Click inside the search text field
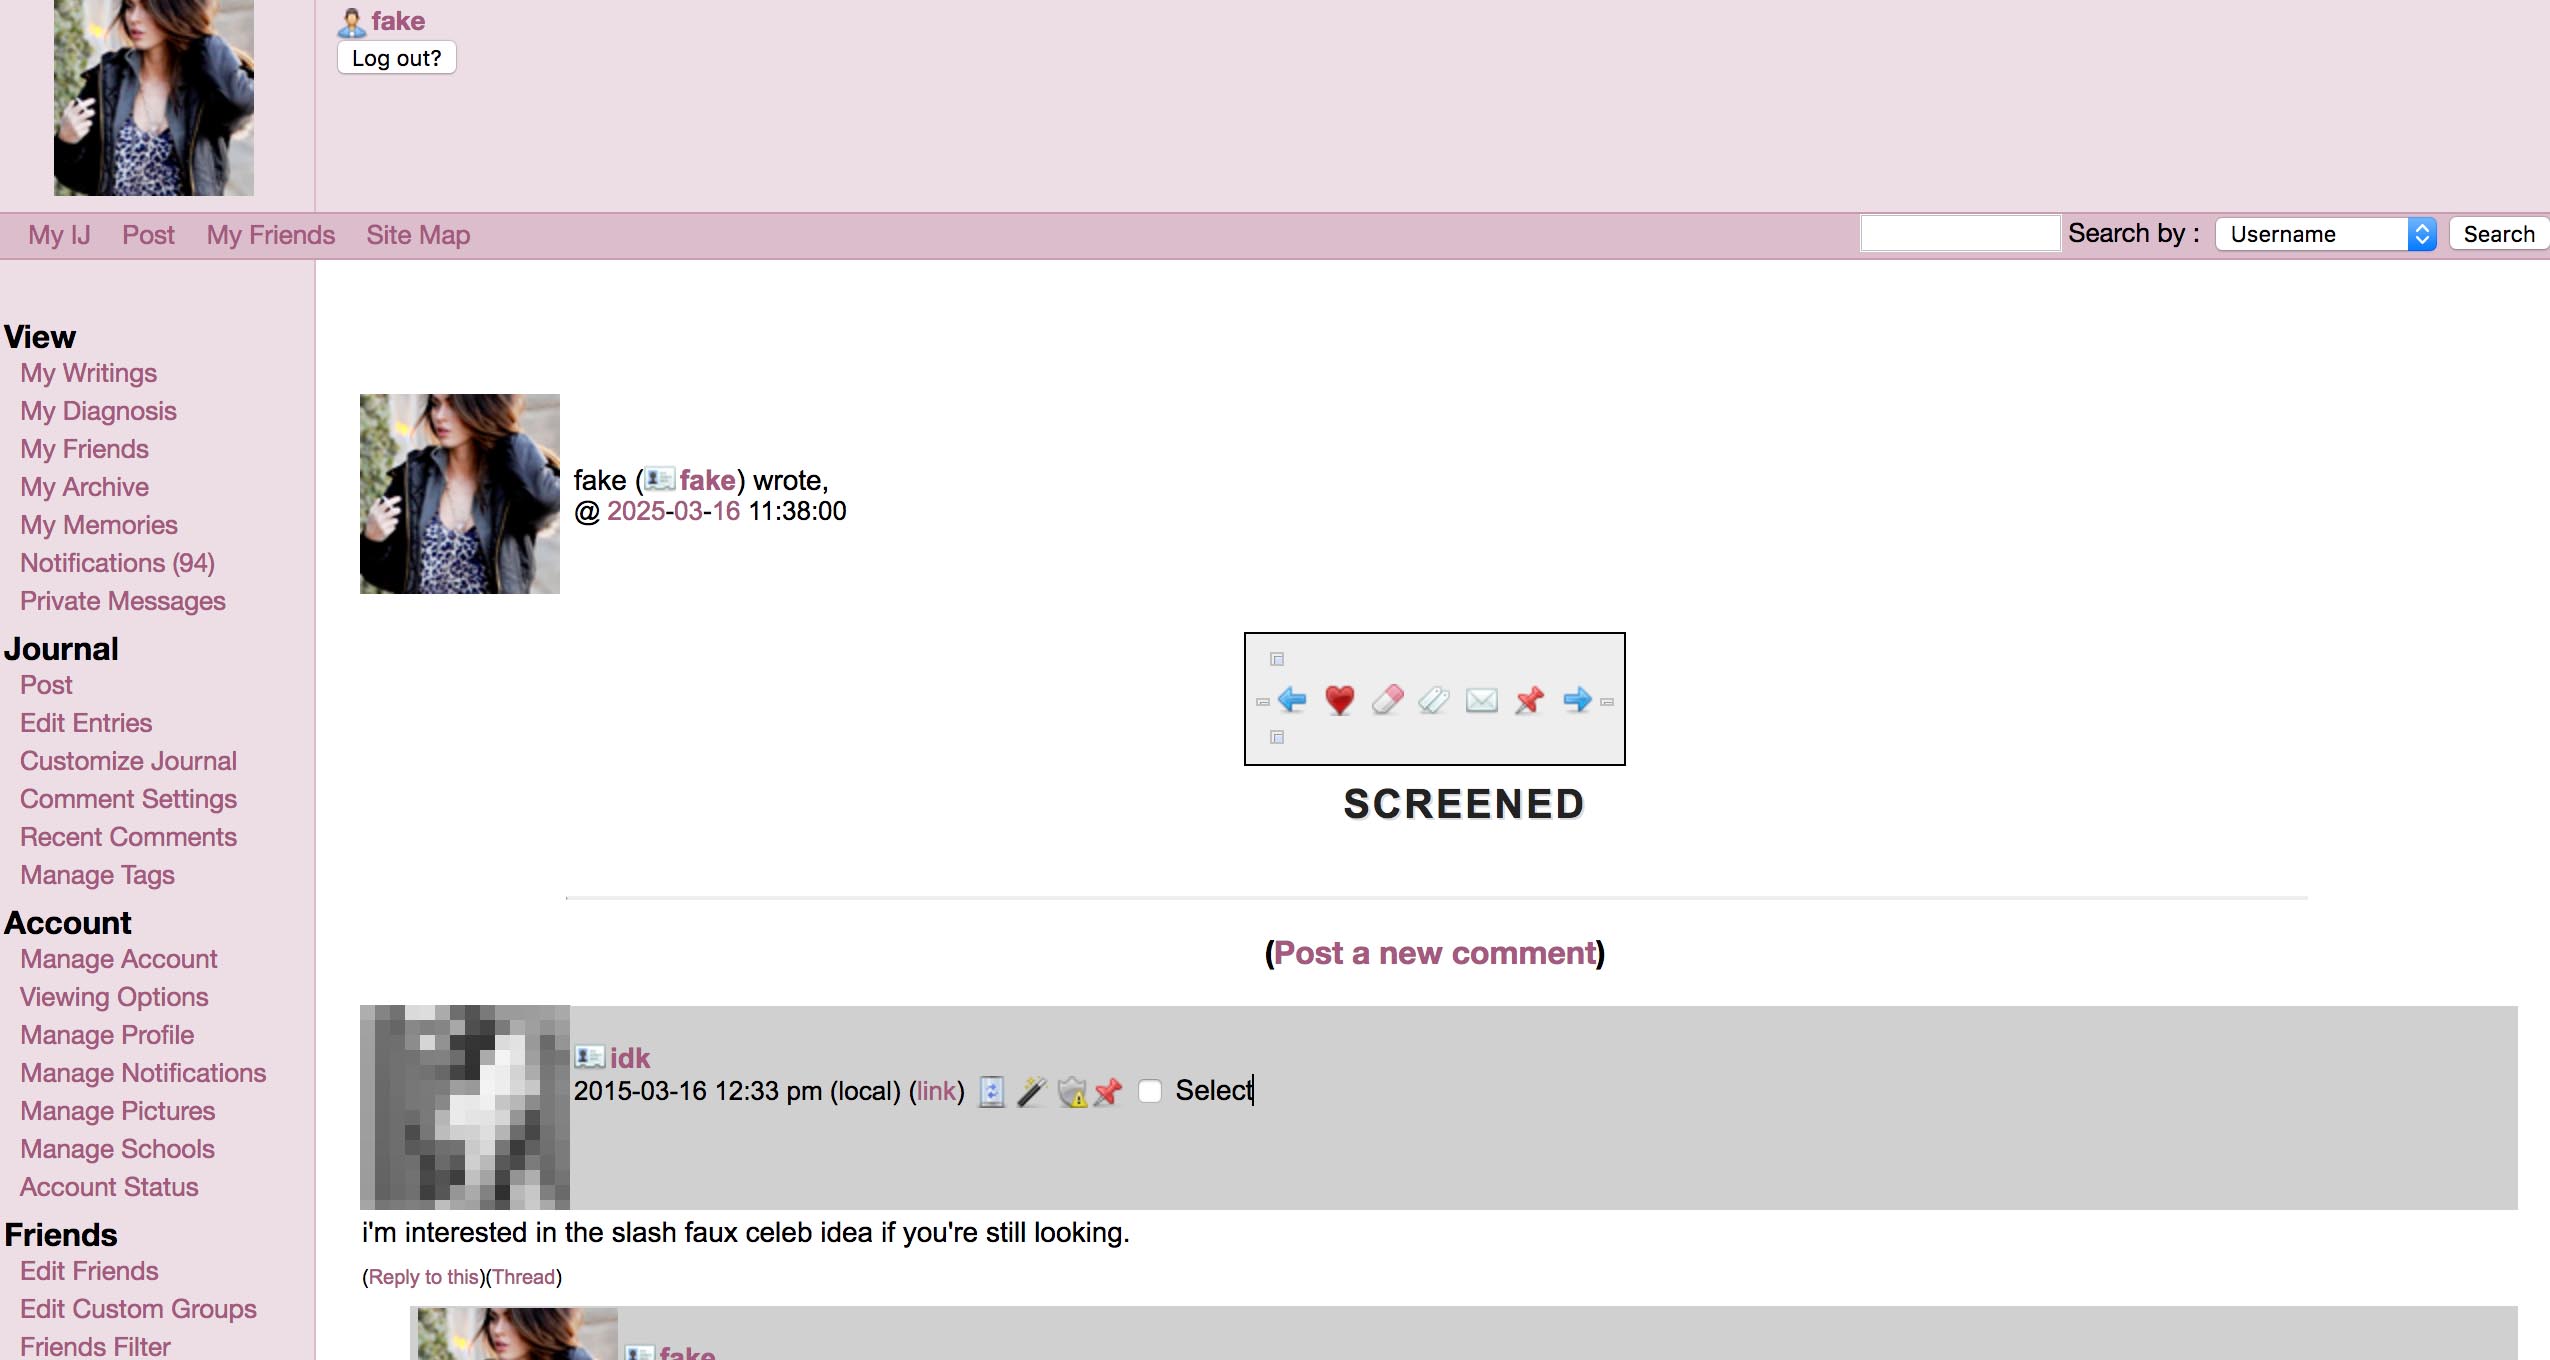Screen dimensions: 2550x1360 pyautogui.click(x=1957, y=232)
